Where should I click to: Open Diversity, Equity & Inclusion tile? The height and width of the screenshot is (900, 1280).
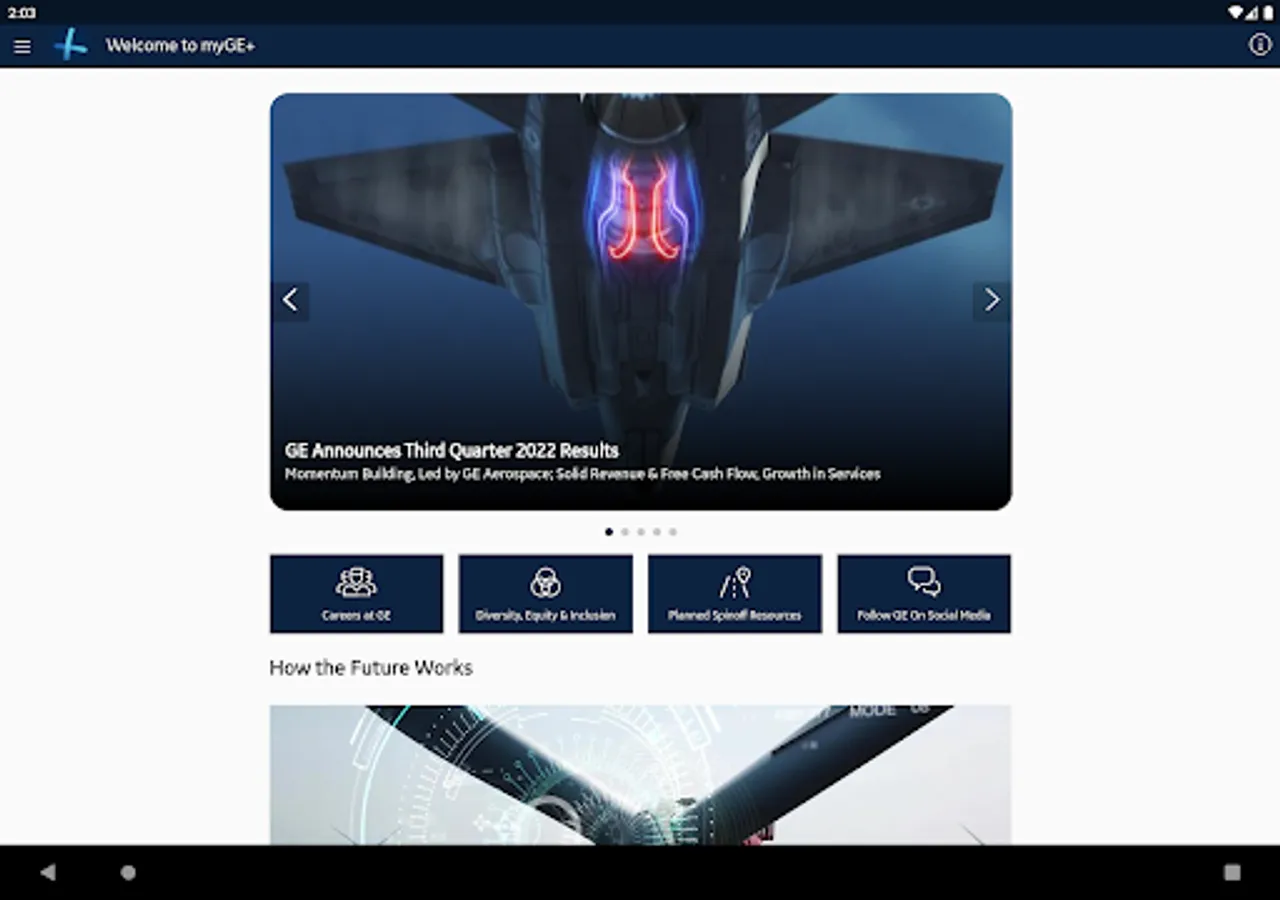click(x=545, y=594)
